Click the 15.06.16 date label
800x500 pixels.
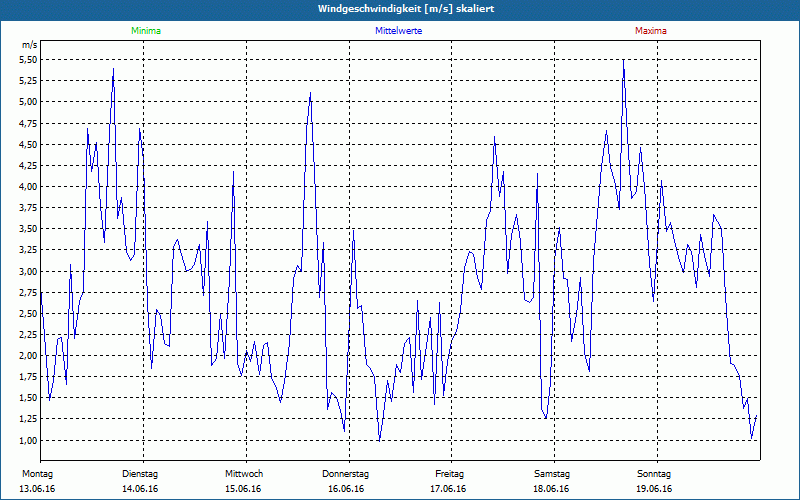243,489
